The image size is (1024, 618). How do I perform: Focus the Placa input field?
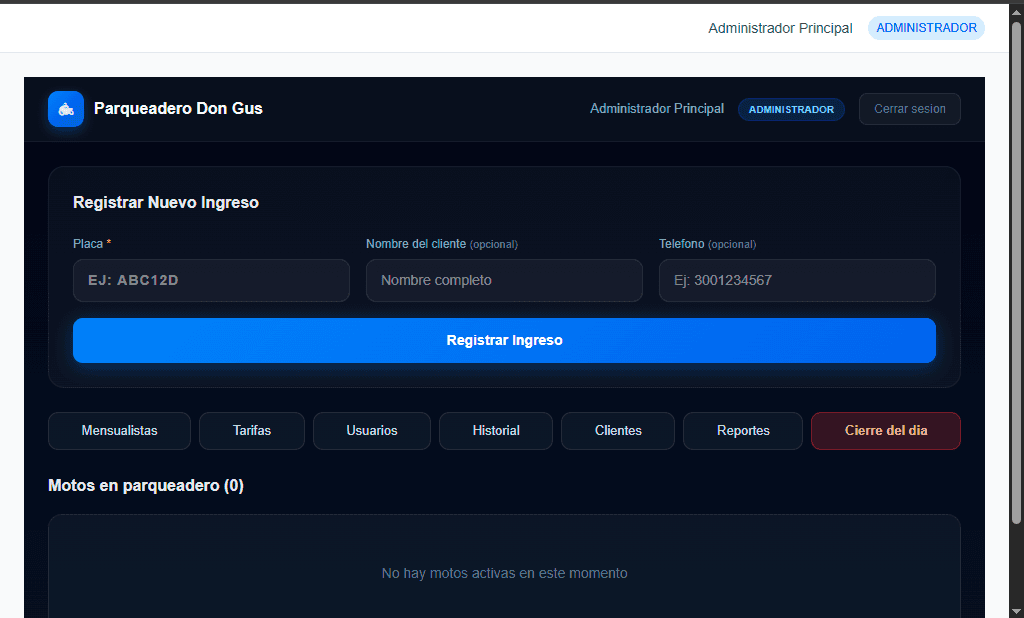coord(211,280)
